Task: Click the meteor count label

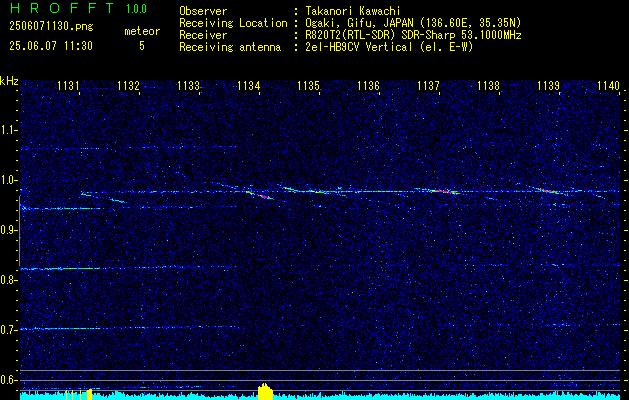Action: 142,31
